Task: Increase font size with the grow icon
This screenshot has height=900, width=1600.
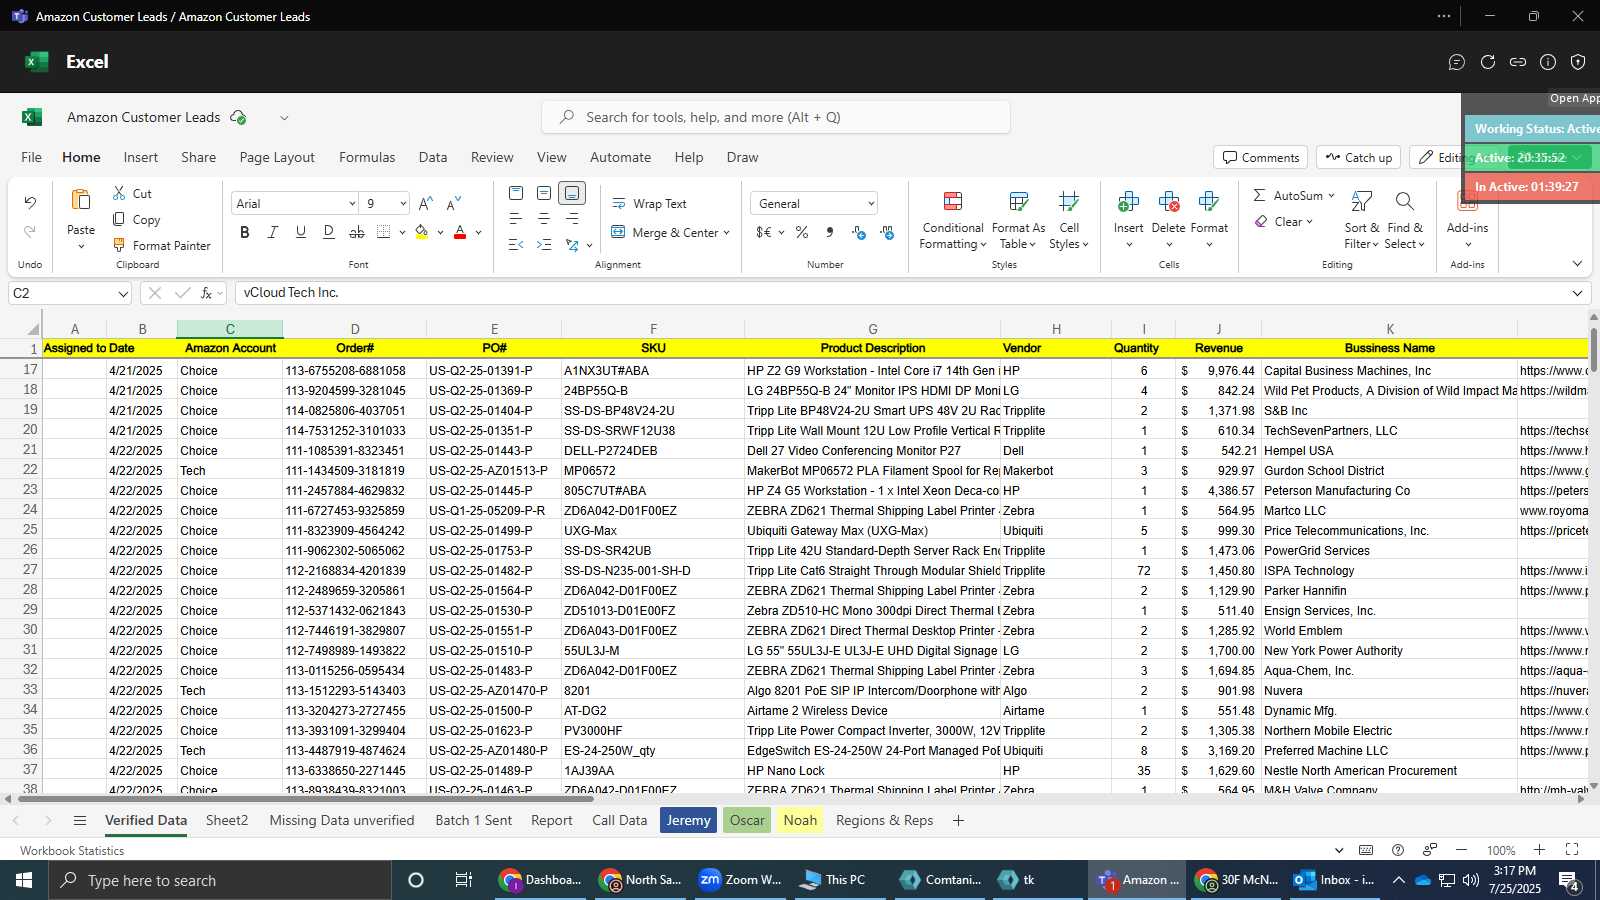Action: [426, 203]
